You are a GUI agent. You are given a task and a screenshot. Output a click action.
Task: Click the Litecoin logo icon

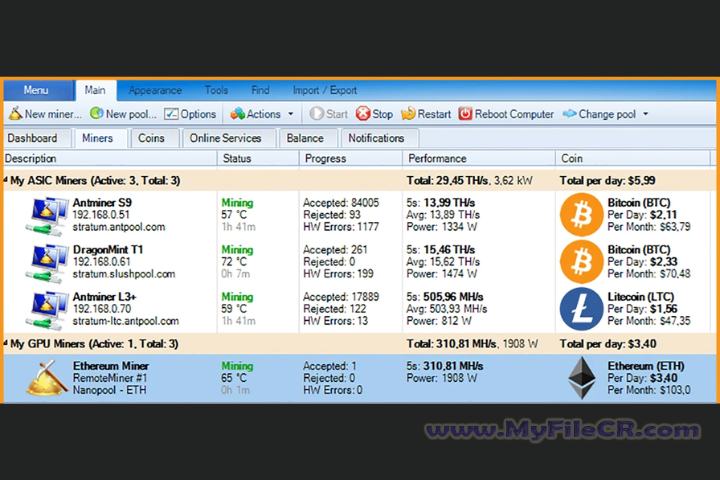[x=581, y=309]
